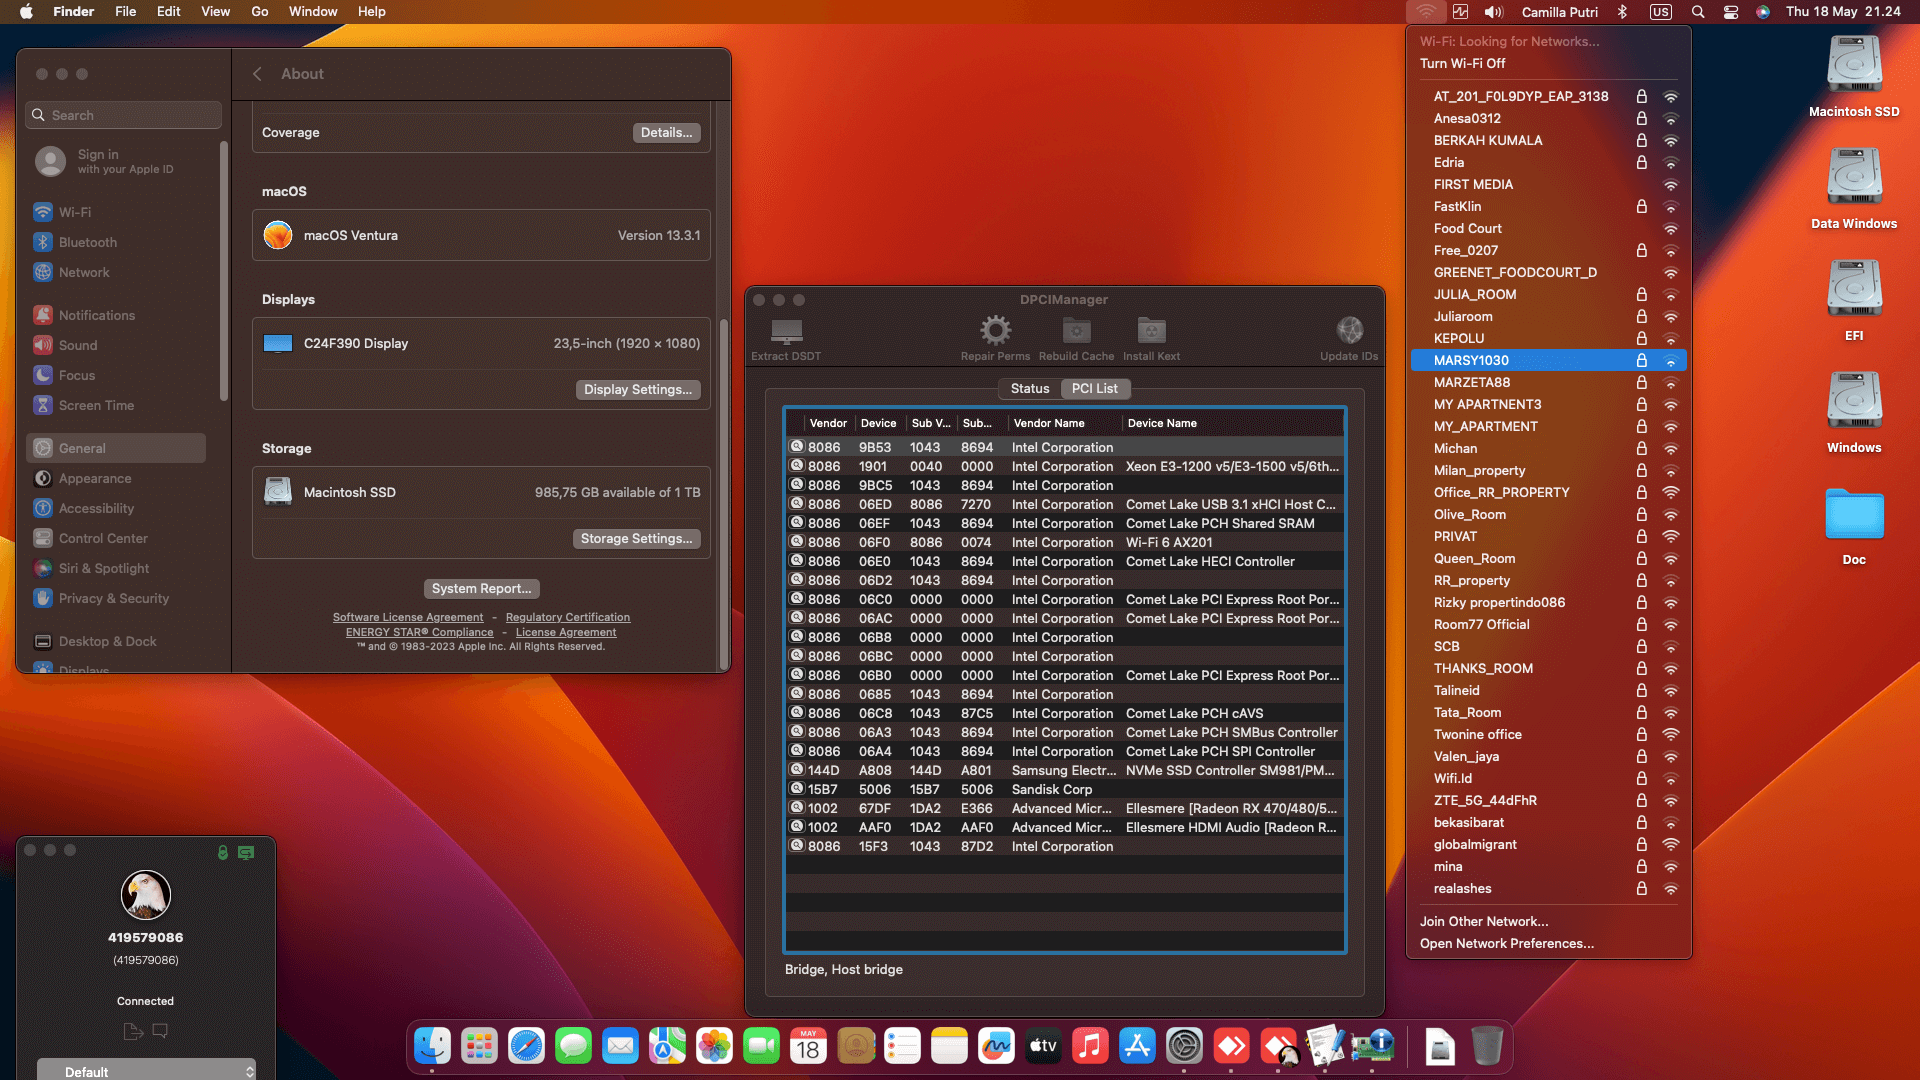Open Messages app in Dock

(x=573, y=1047)
